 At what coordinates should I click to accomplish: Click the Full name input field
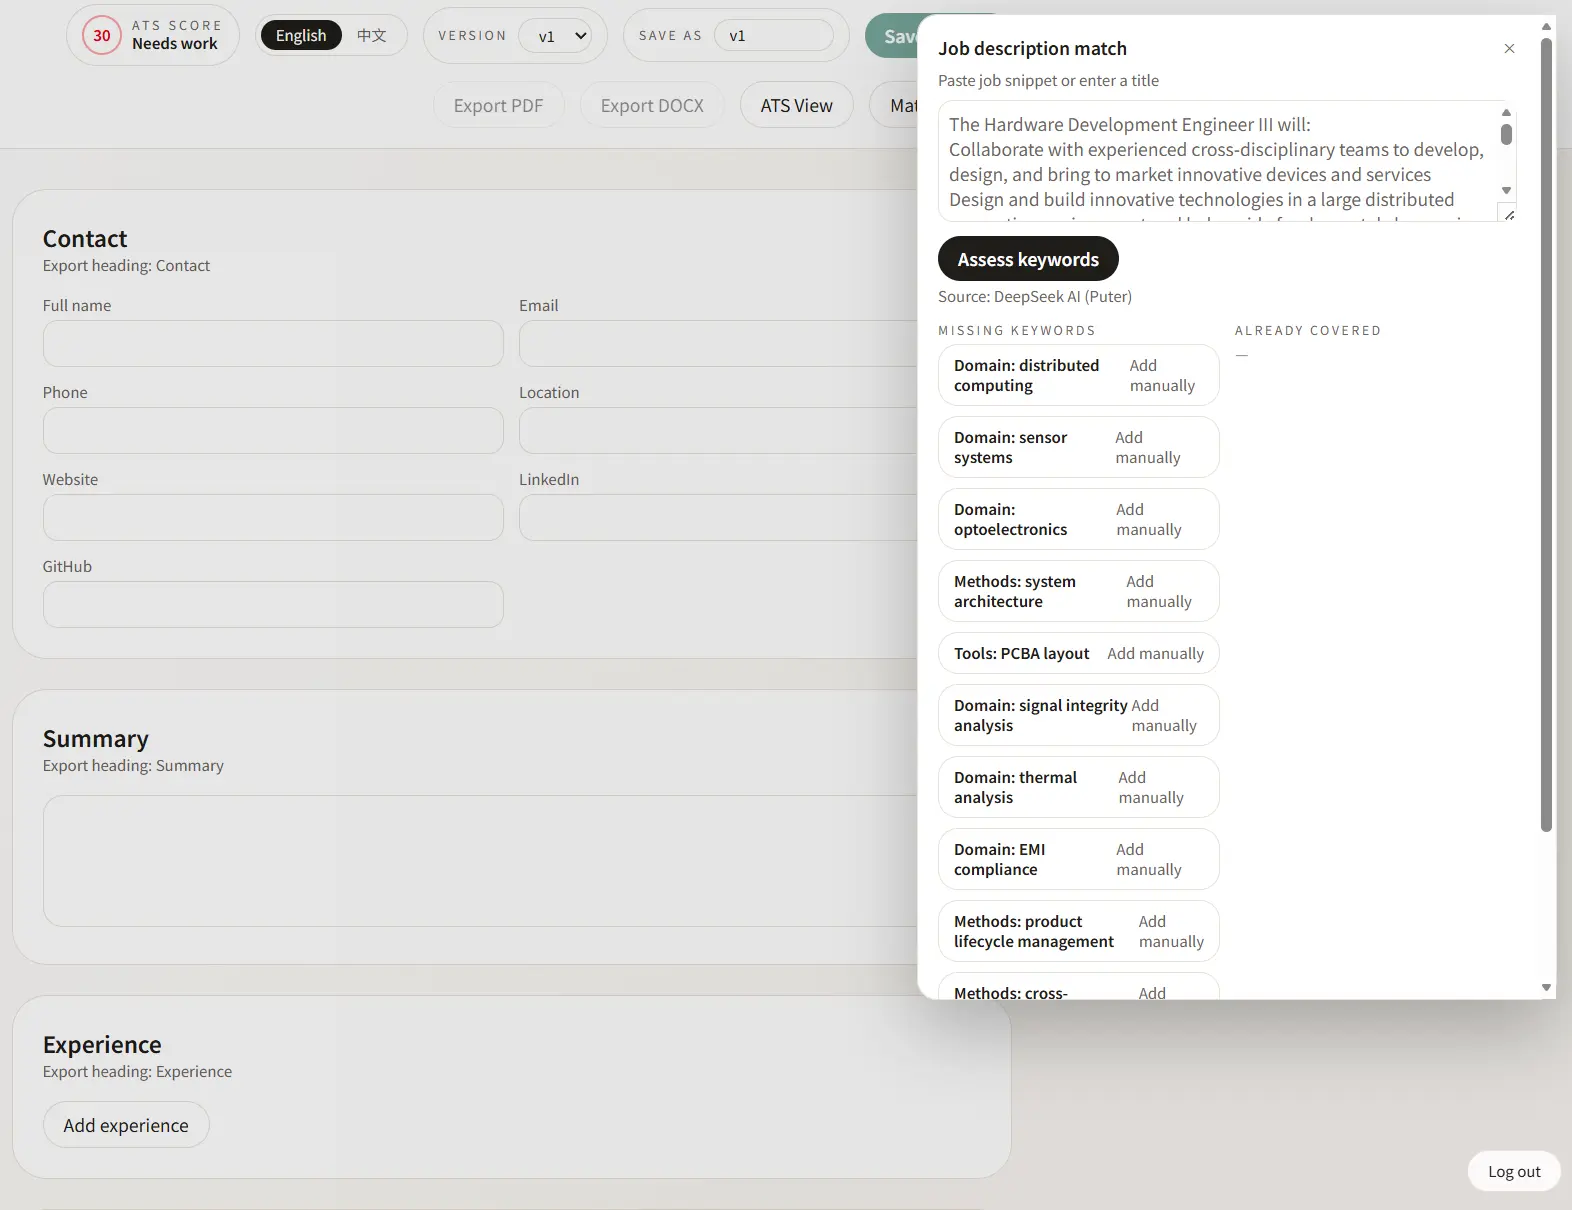pos(273,343)
